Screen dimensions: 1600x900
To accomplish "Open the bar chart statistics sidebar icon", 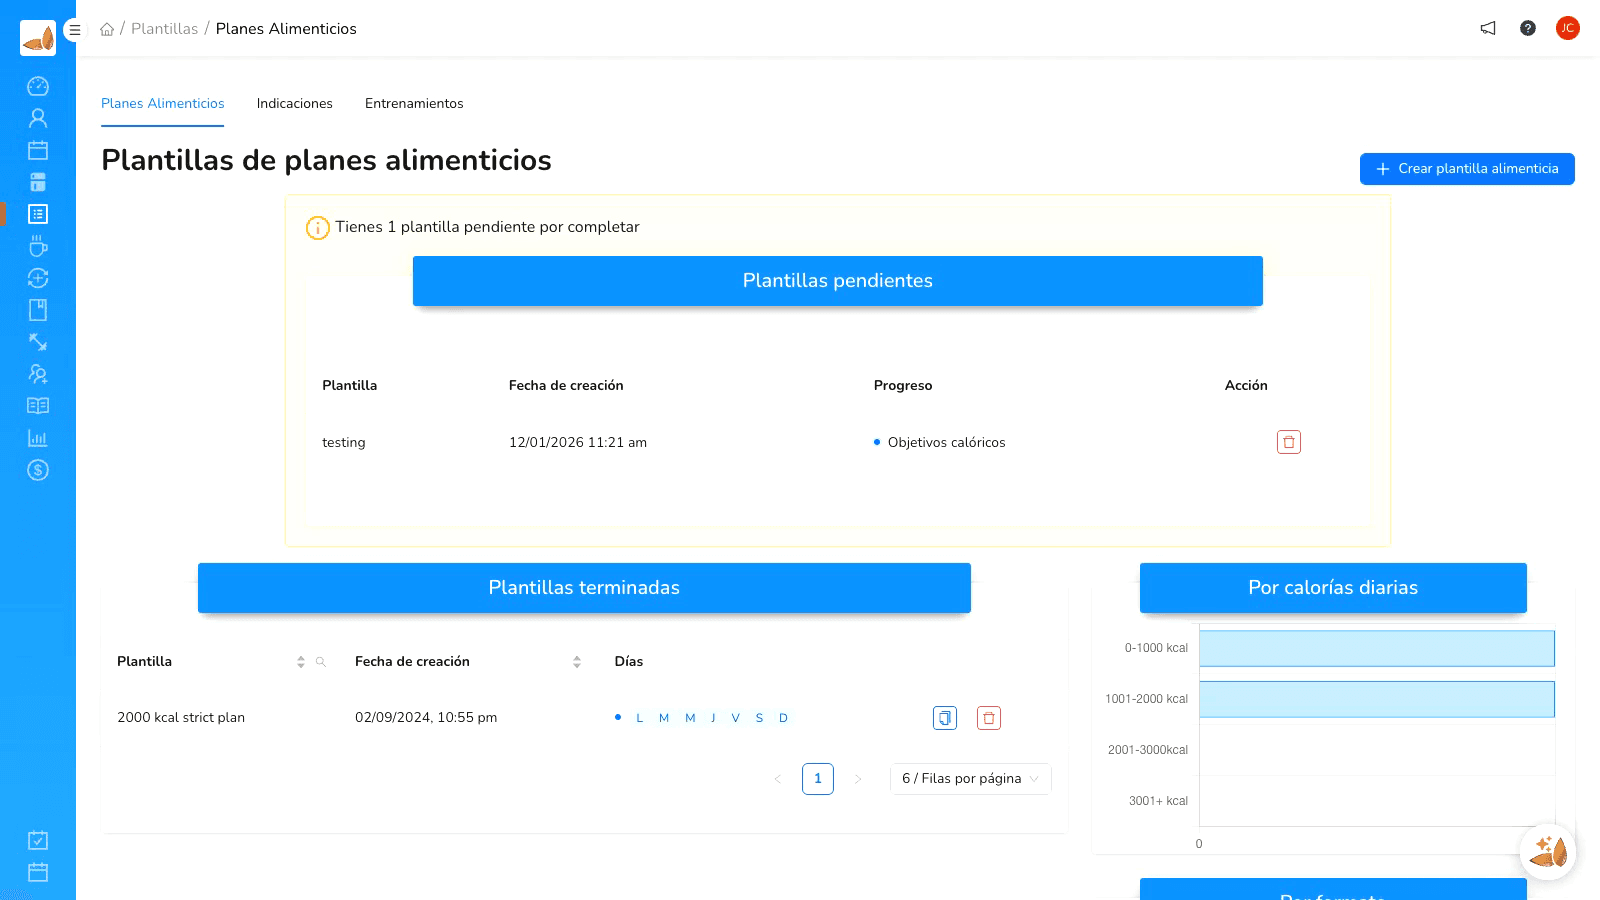I will pos(38,438).
